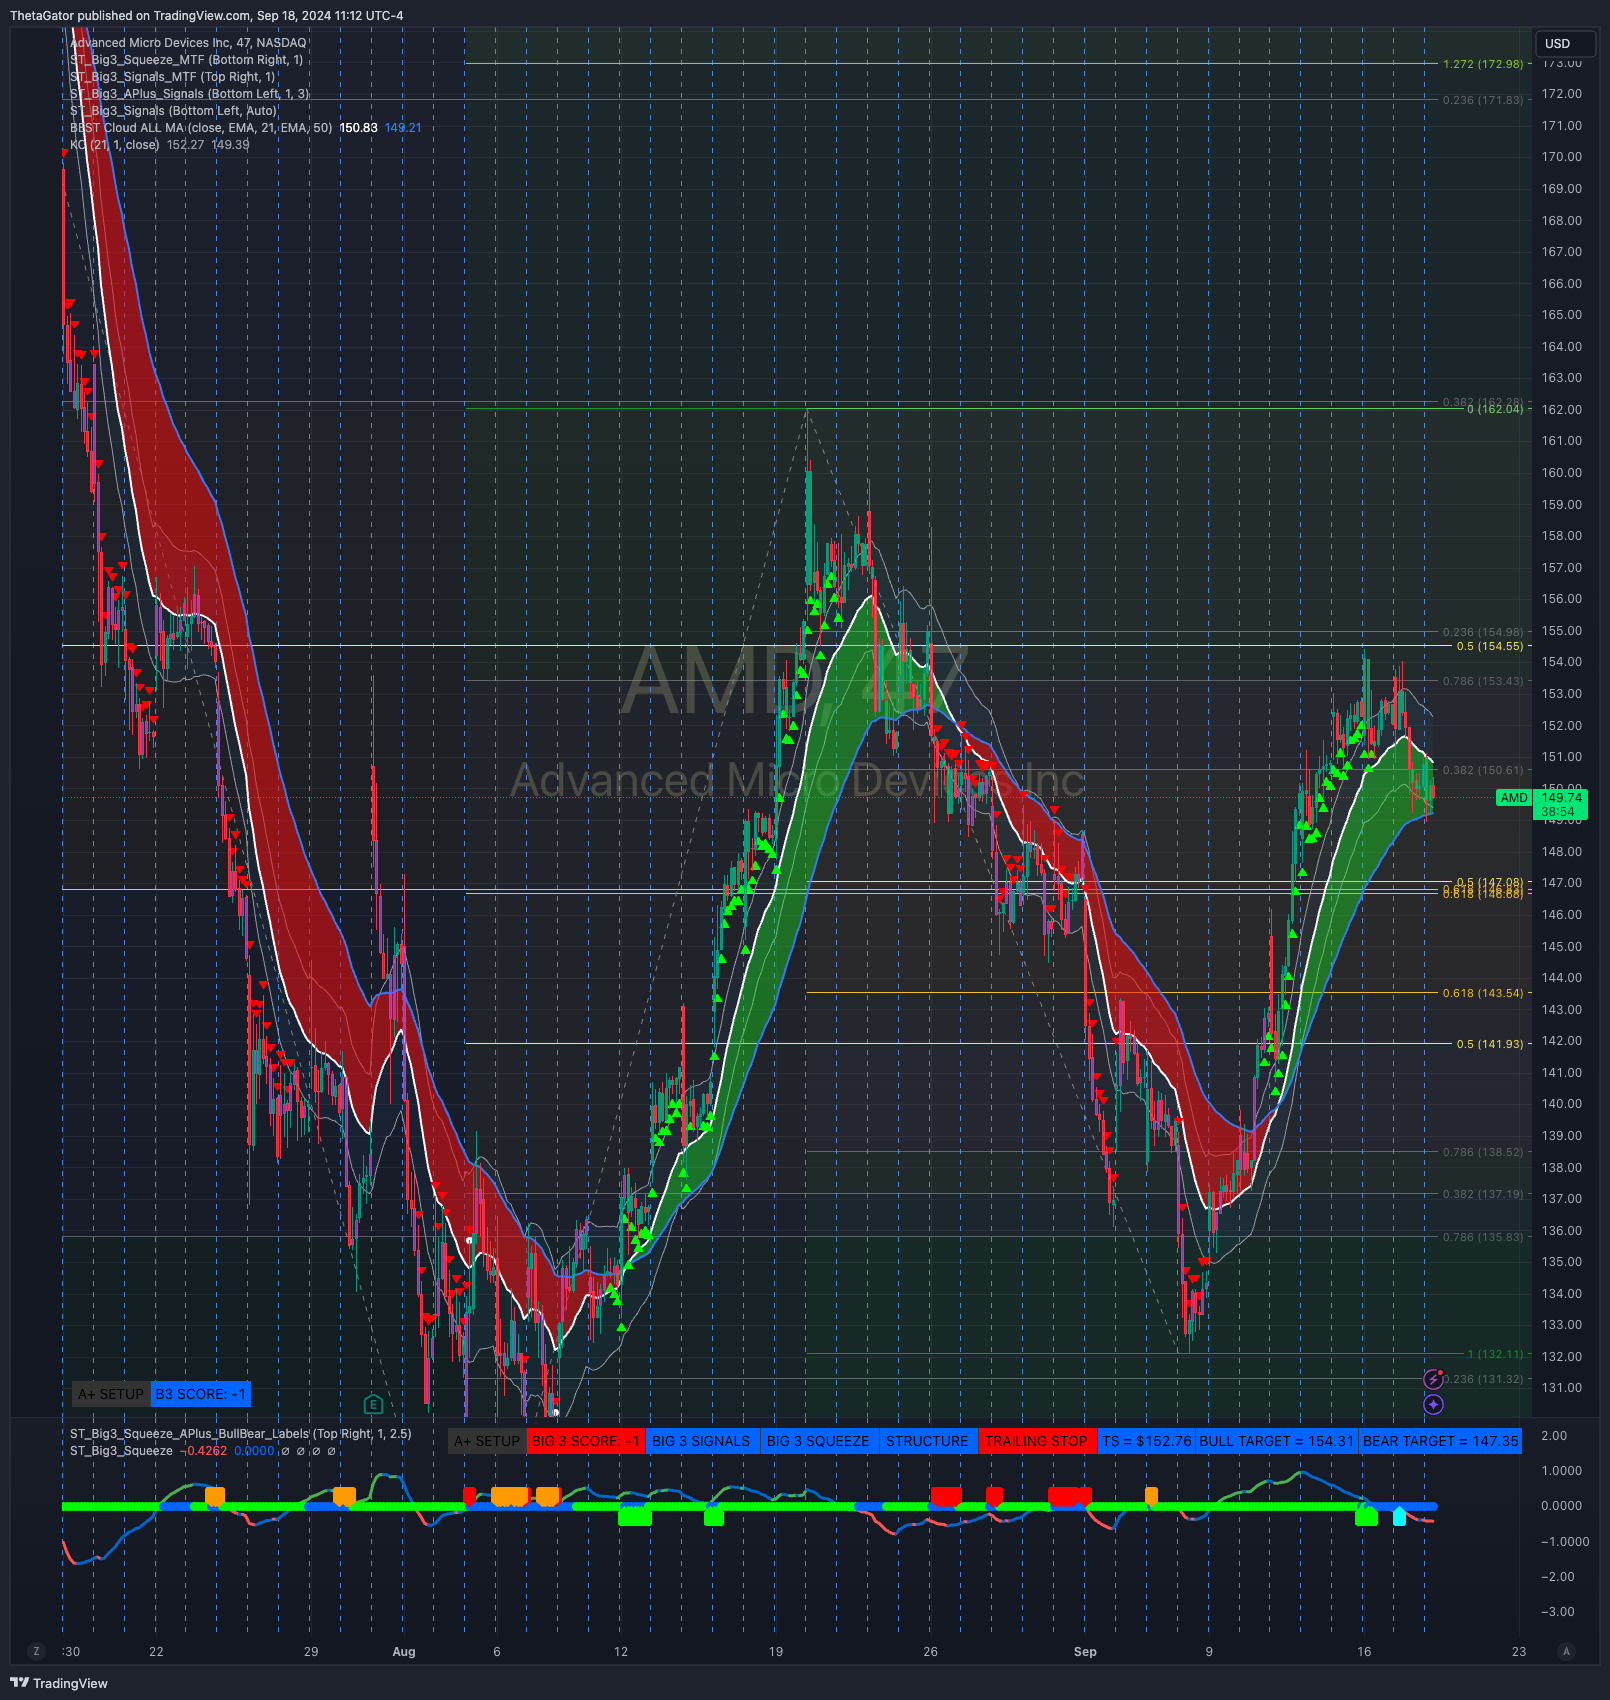Select the A+ SETUP cell beside B3 SCORE
1610x1700 pixels.
111,1394
